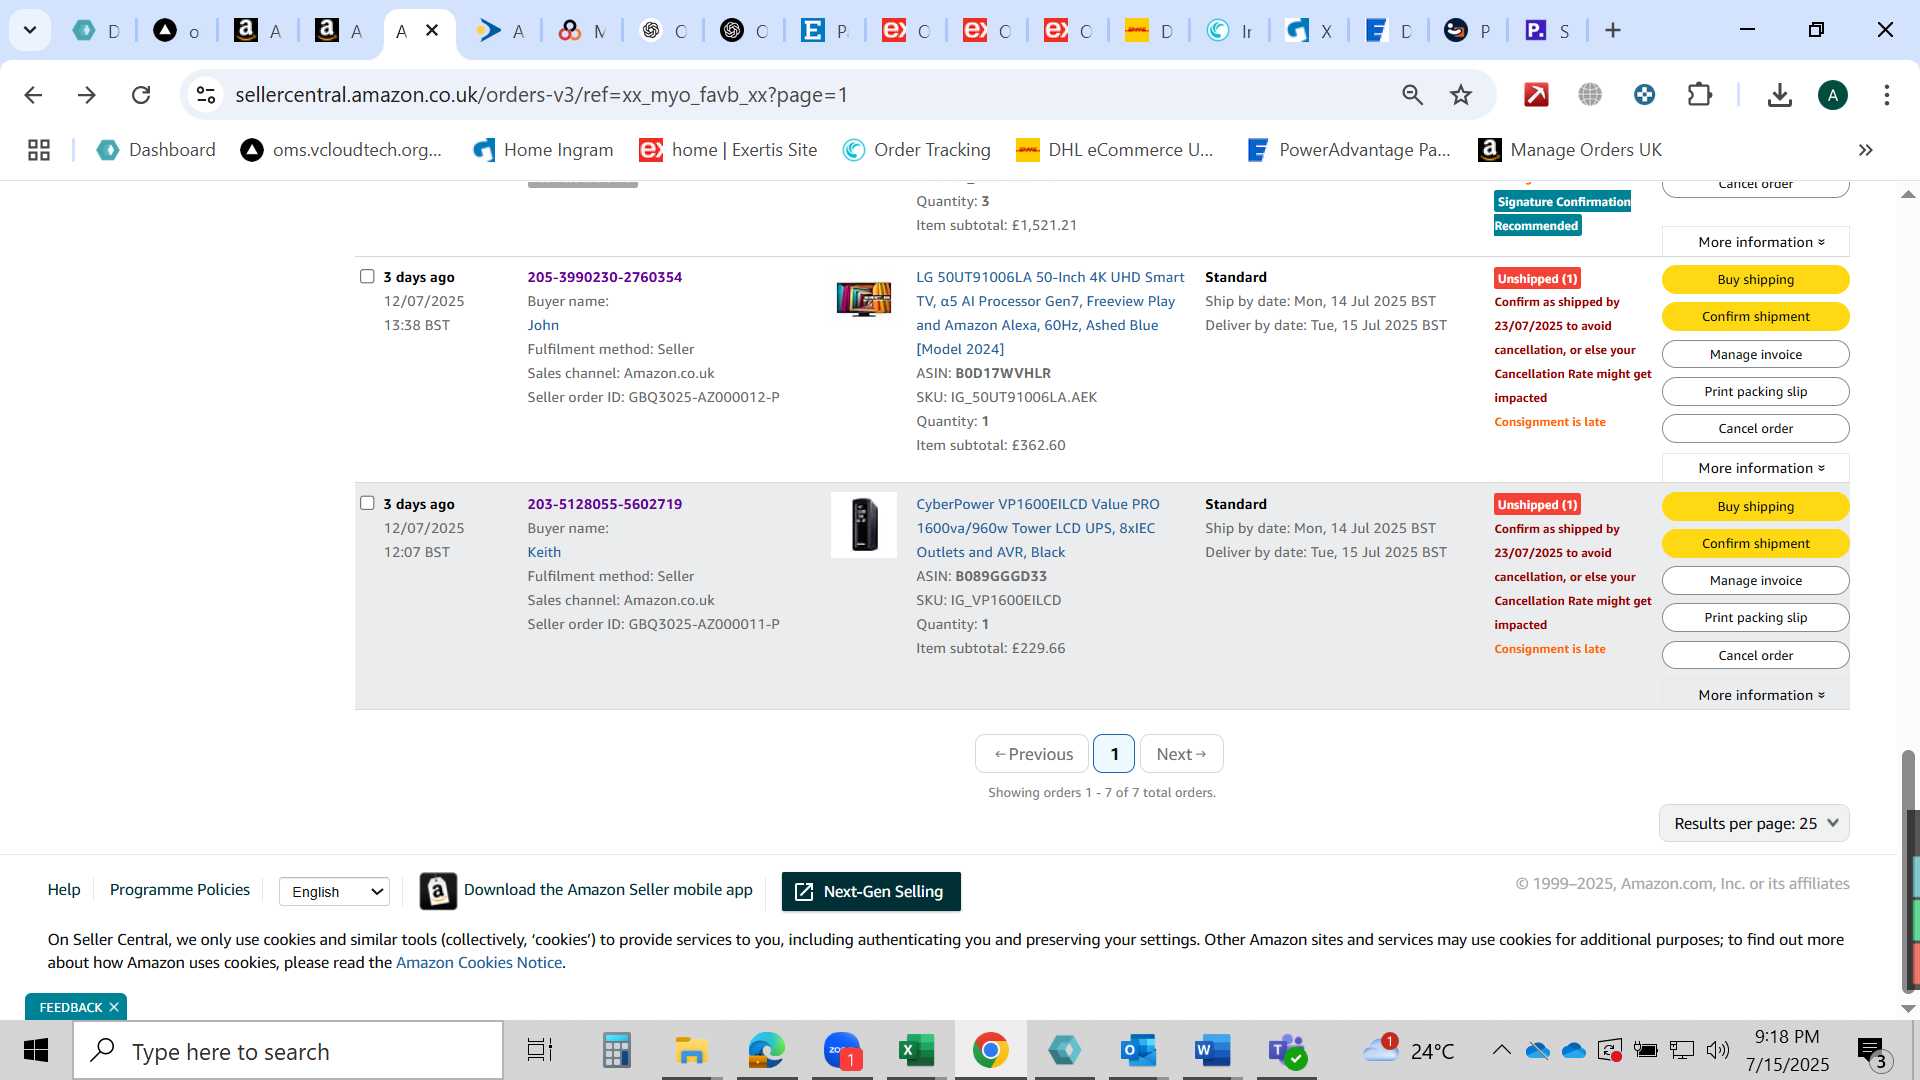Tick the checkbox for order 203-5128055-5602719

[367, 504]
